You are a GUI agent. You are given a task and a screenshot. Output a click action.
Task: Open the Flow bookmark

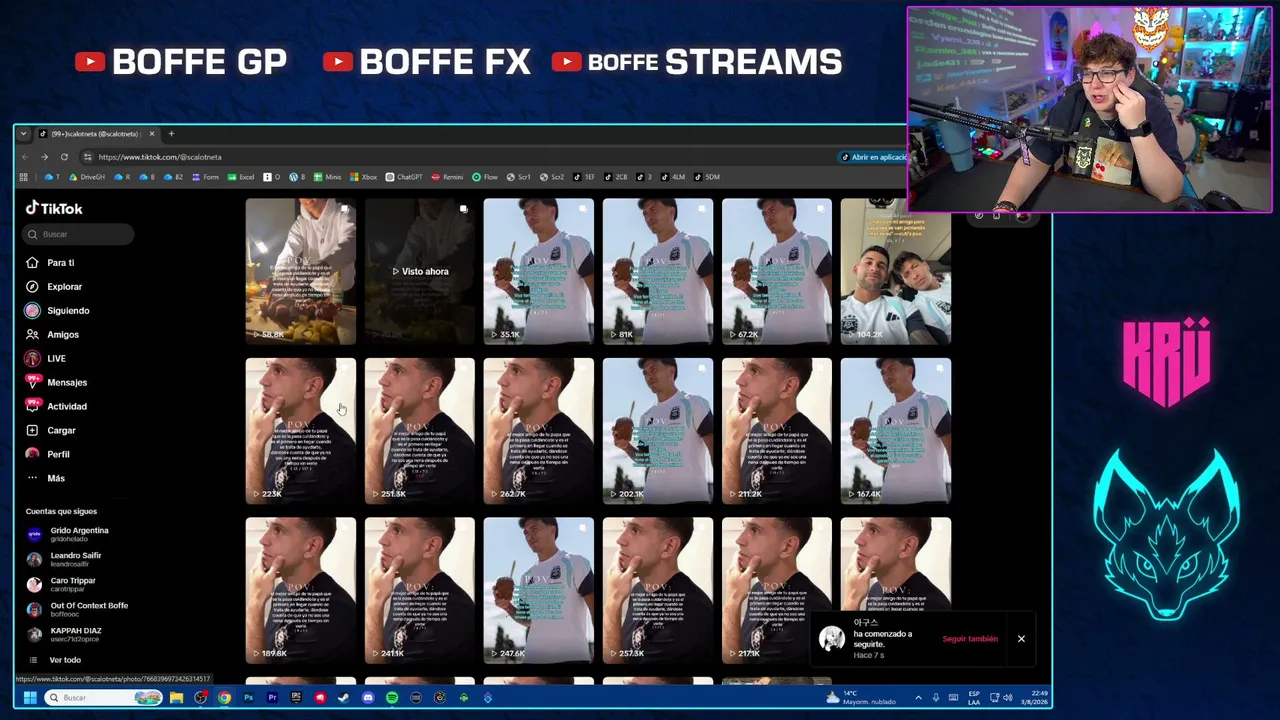click(485, 177)
